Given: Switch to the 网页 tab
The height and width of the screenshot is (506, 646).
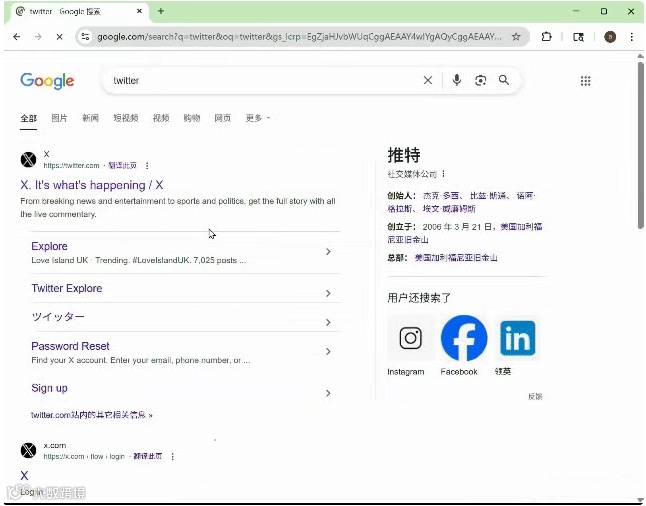Looking at the screenshot, I should (x=222, y=118).
